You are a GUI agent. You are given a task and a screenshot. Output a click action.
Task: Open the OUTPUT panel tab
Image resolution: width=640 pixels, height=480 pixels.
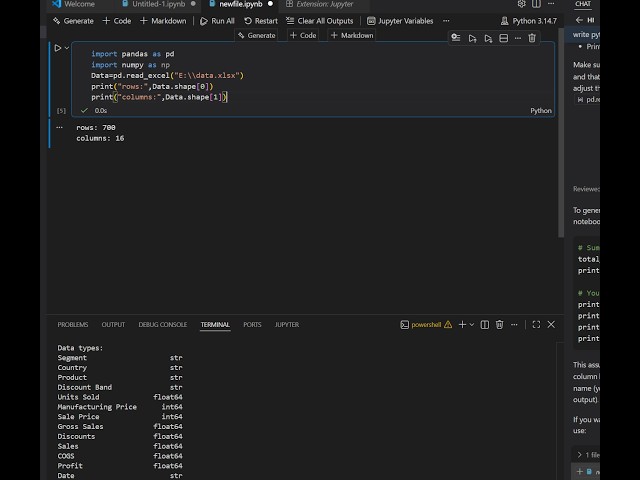click(x=113, y=324)
